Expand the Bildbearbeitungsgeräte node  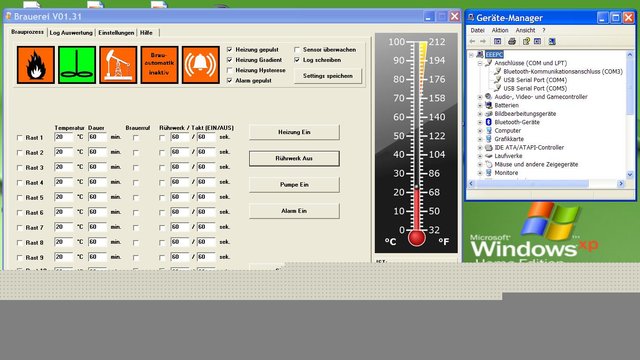tap(480, 114)
